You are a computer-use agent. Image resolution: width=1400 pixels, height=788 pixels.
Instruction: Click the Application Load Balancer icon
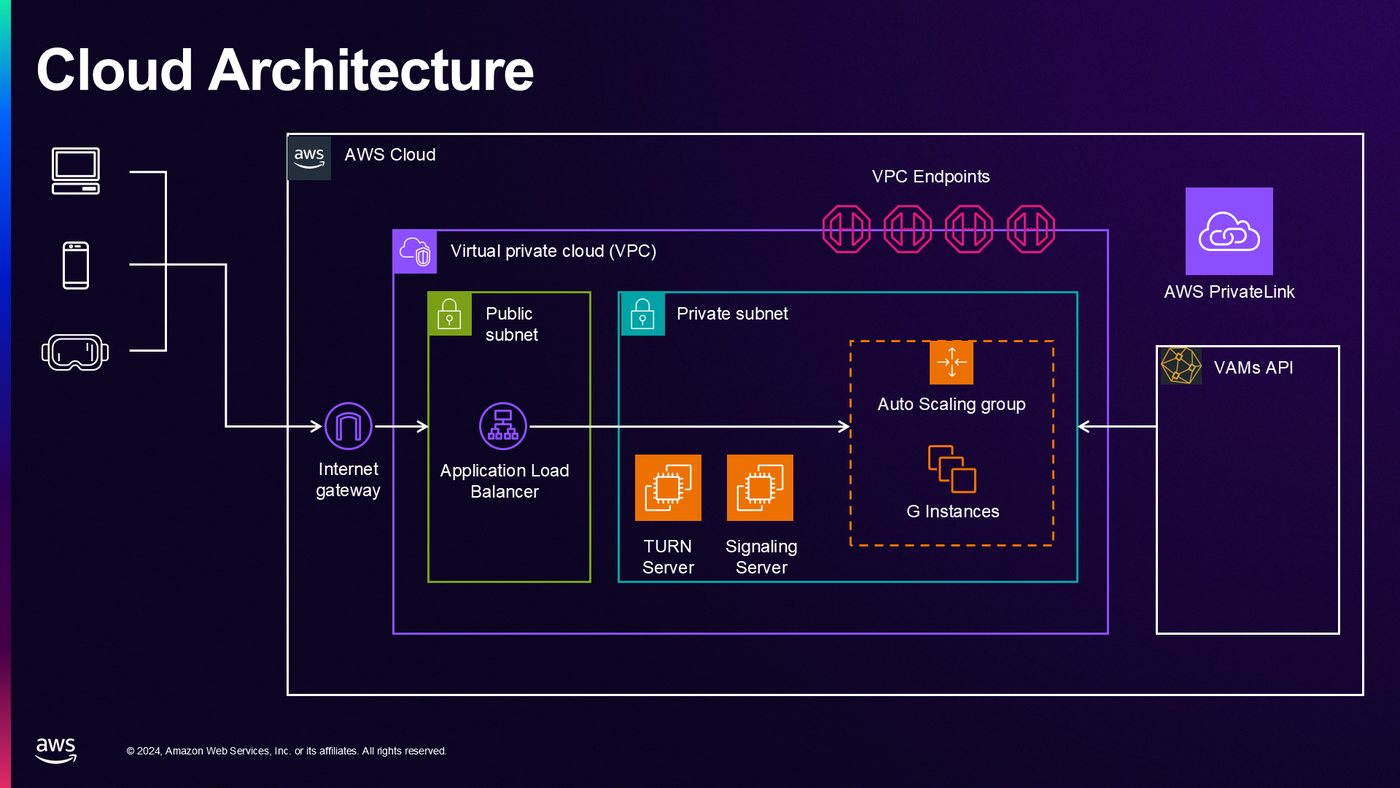tap(503, 427)
